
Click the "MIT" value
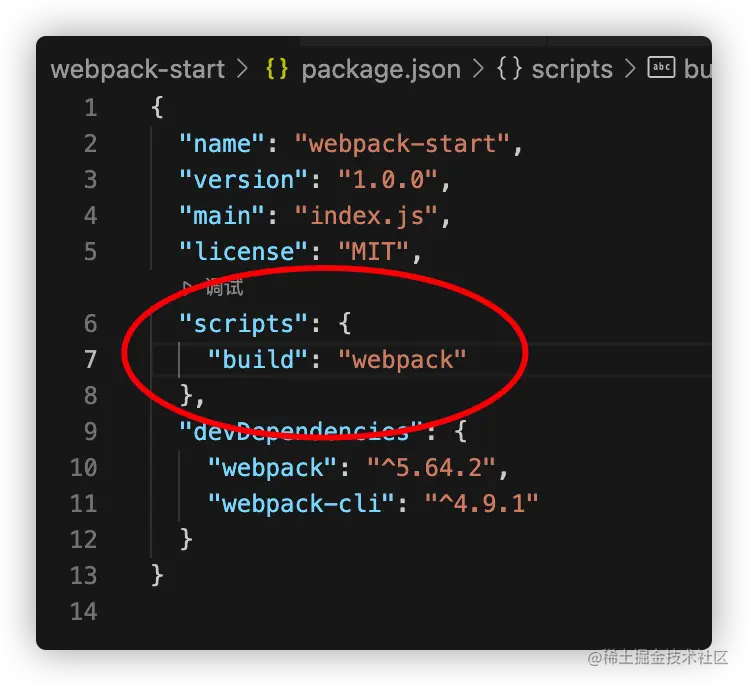[374, 251]
